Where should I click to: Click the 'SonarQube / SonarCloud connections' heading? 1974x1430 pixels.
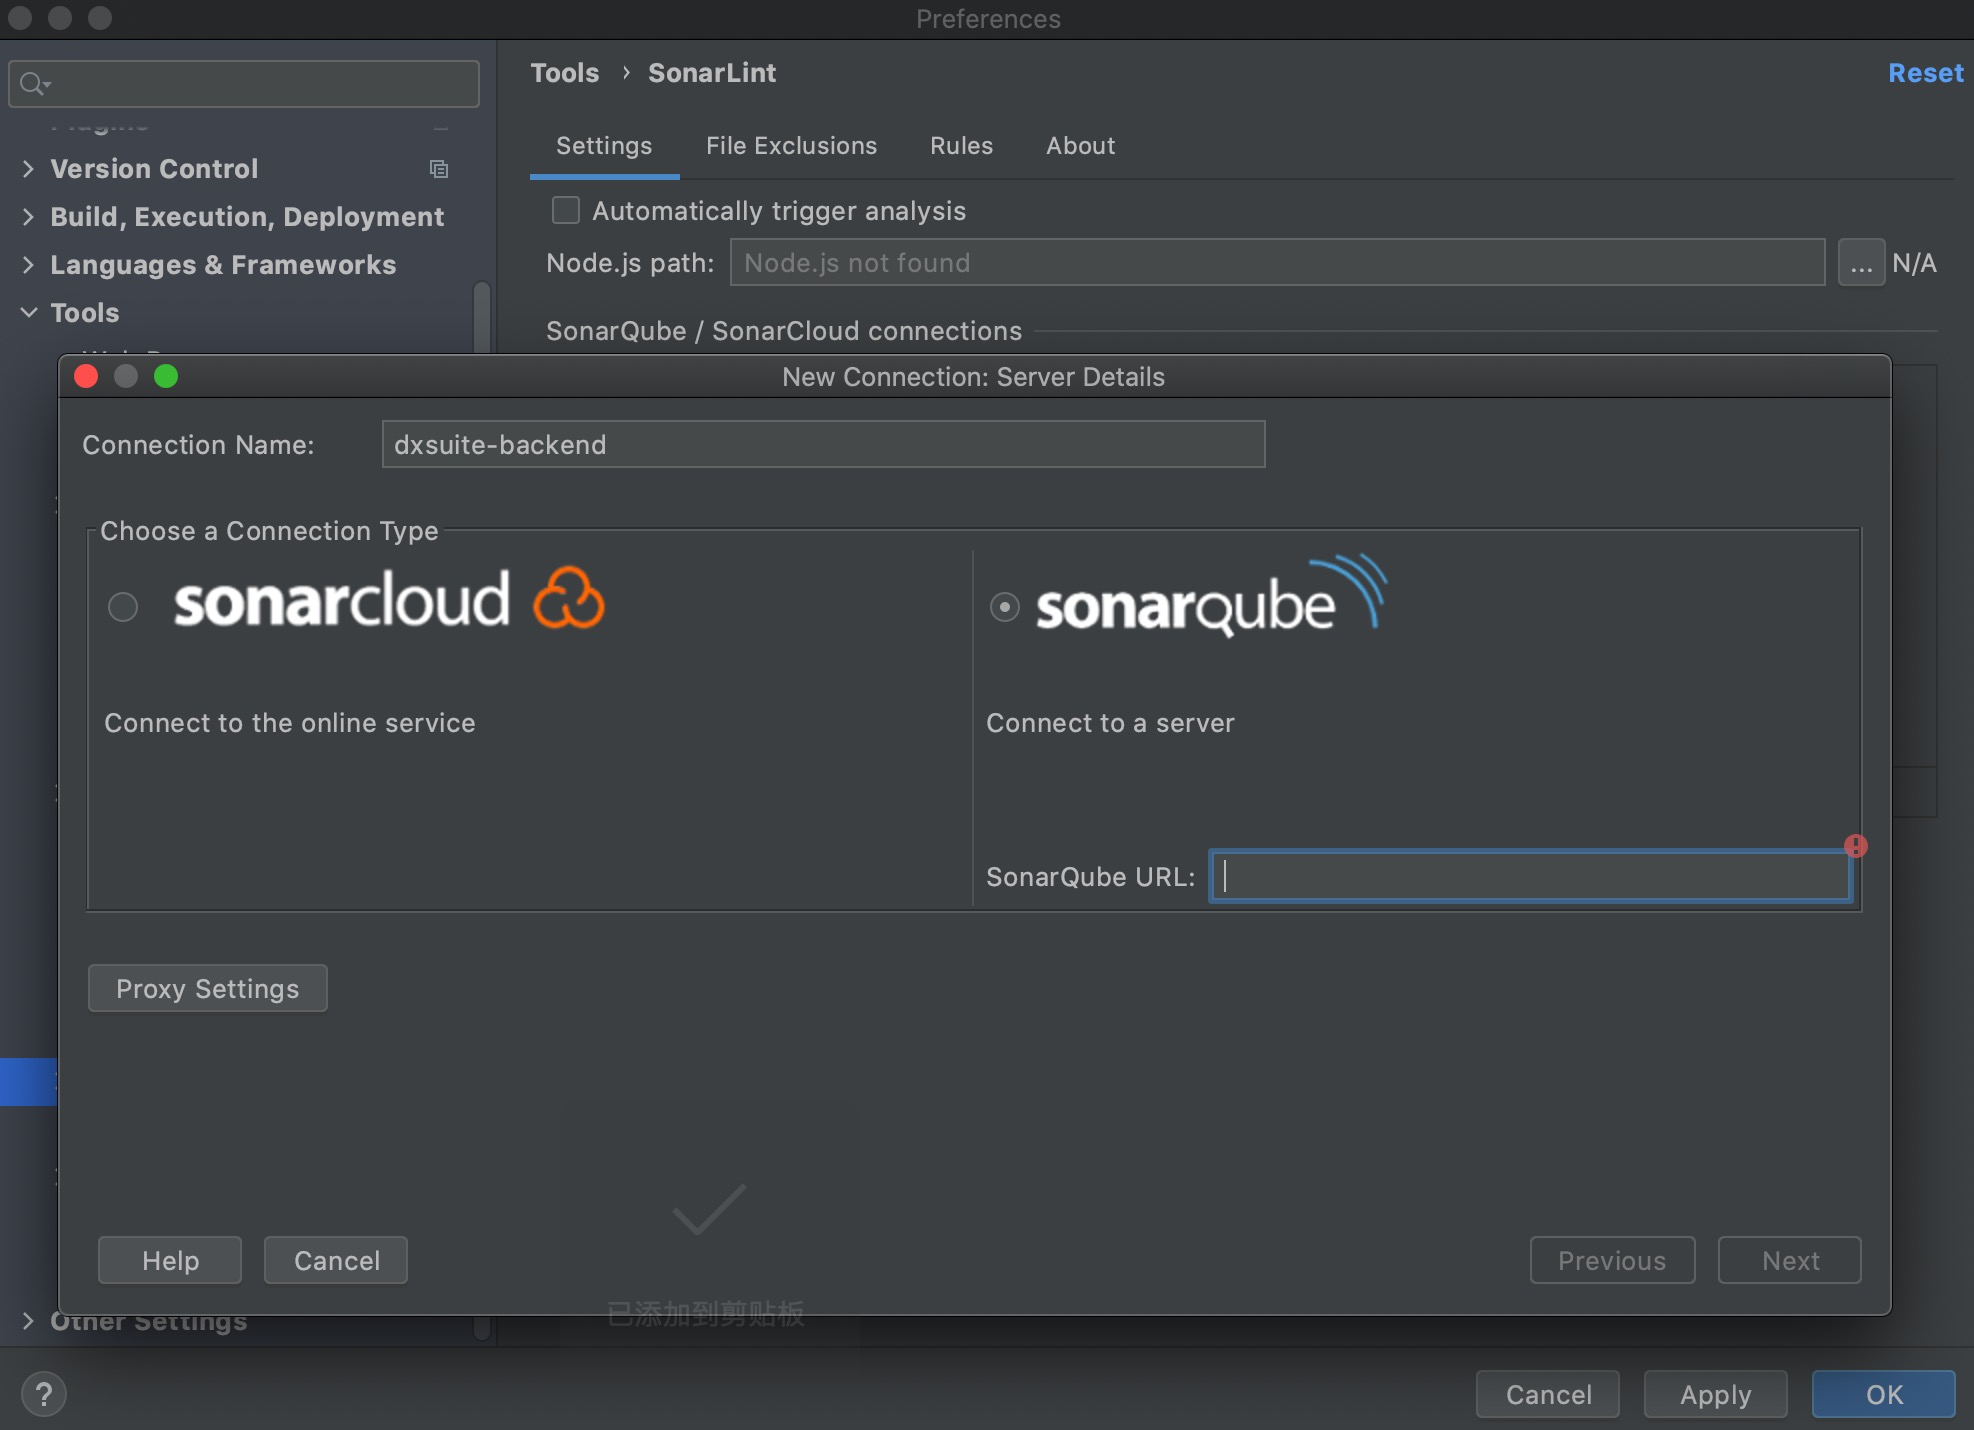[784, 331]
